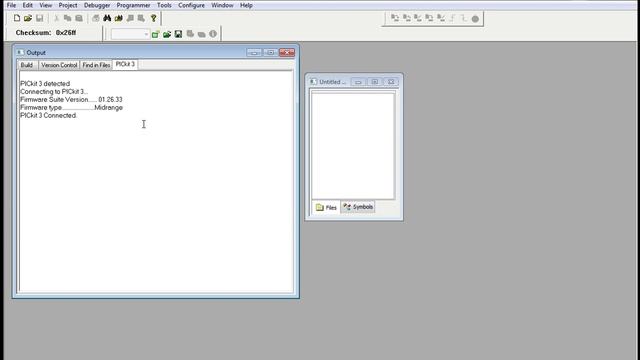Click the fifth PICkit 3 programmer toolbar icon
The image size is (640, 360).
click(441, 18)
